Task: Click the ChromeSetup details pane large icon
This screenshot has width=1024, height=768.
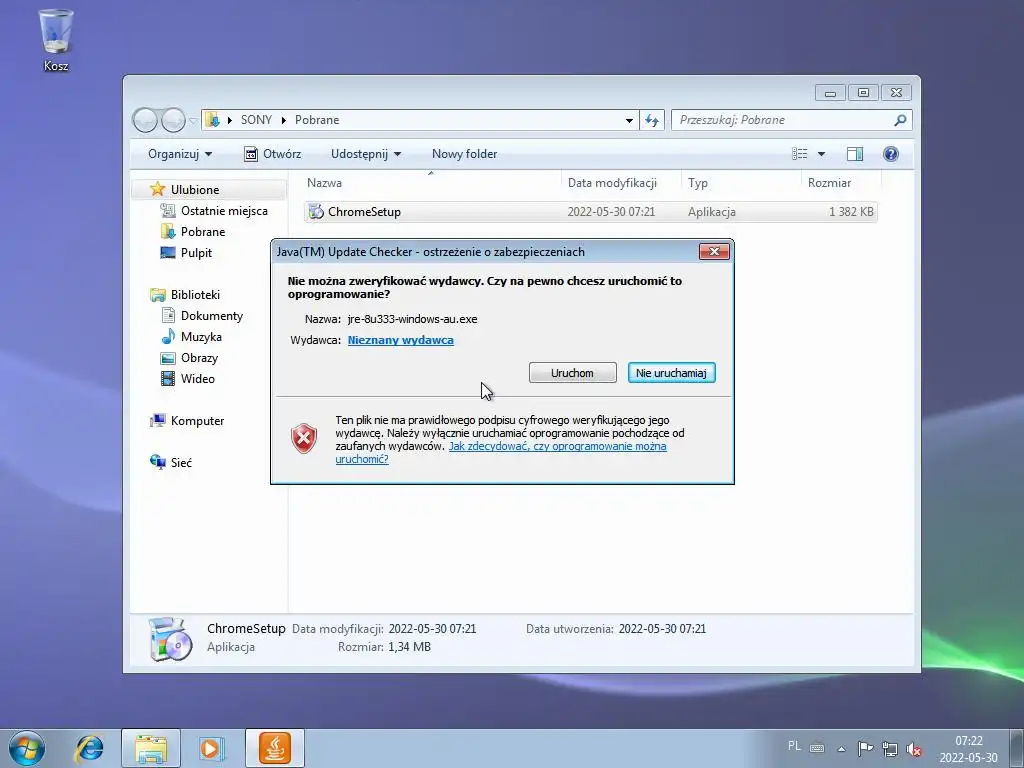Action: coord(170,639)
